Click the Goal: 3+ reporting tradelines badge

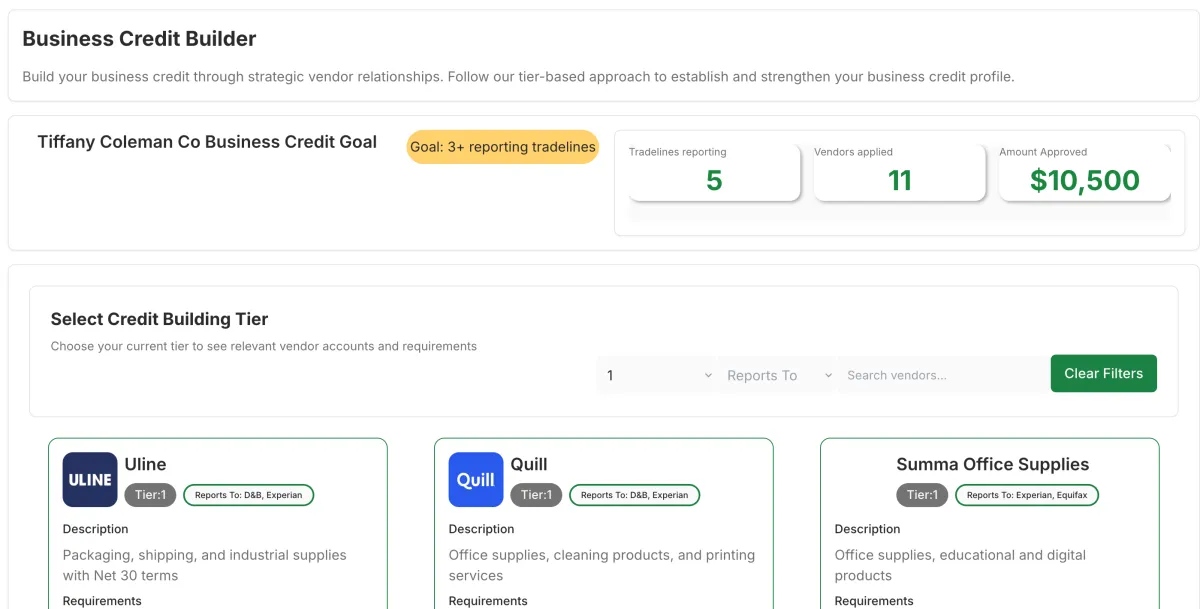[x=503, y=147]
